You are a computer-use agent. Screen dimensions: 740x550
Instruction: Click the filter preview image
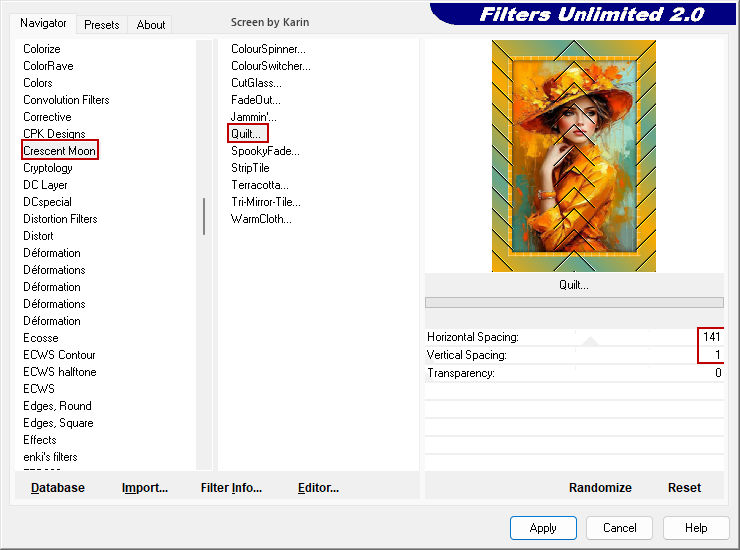point(573,156)
